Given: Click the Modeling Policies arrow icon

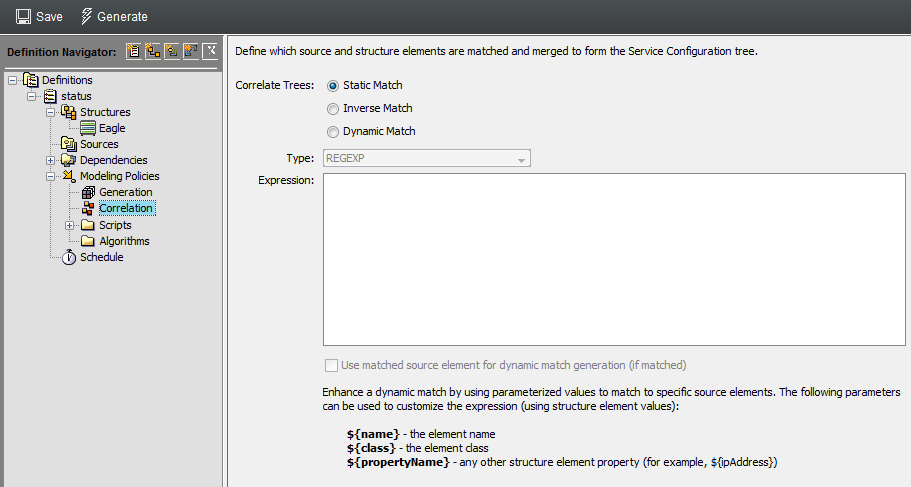Looking at the screenshot, I should (x=69, y=176).
